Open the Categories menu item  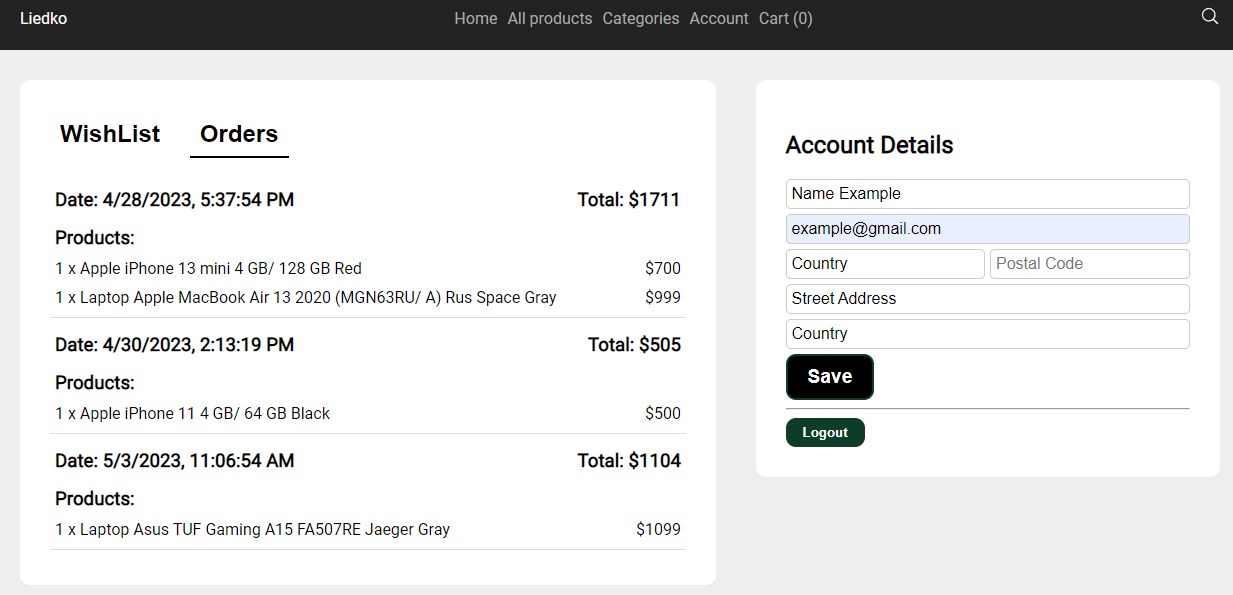tap(640, 18)
